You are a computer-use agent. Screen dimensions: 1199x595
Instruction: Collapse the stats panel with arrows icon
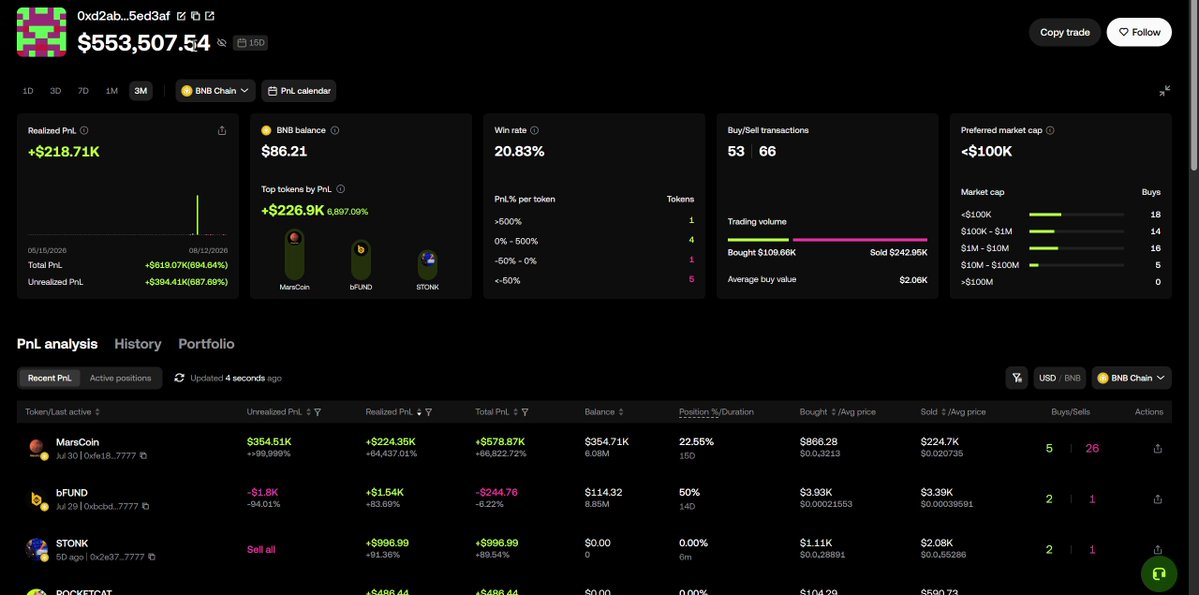[1164, 91]
